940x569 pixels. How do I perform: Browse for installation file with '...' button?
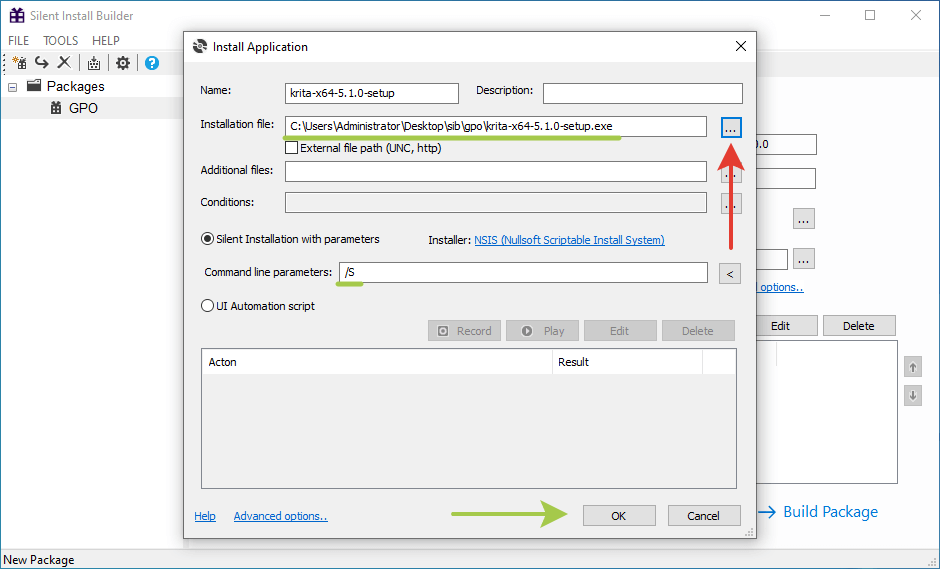[731, 128]
